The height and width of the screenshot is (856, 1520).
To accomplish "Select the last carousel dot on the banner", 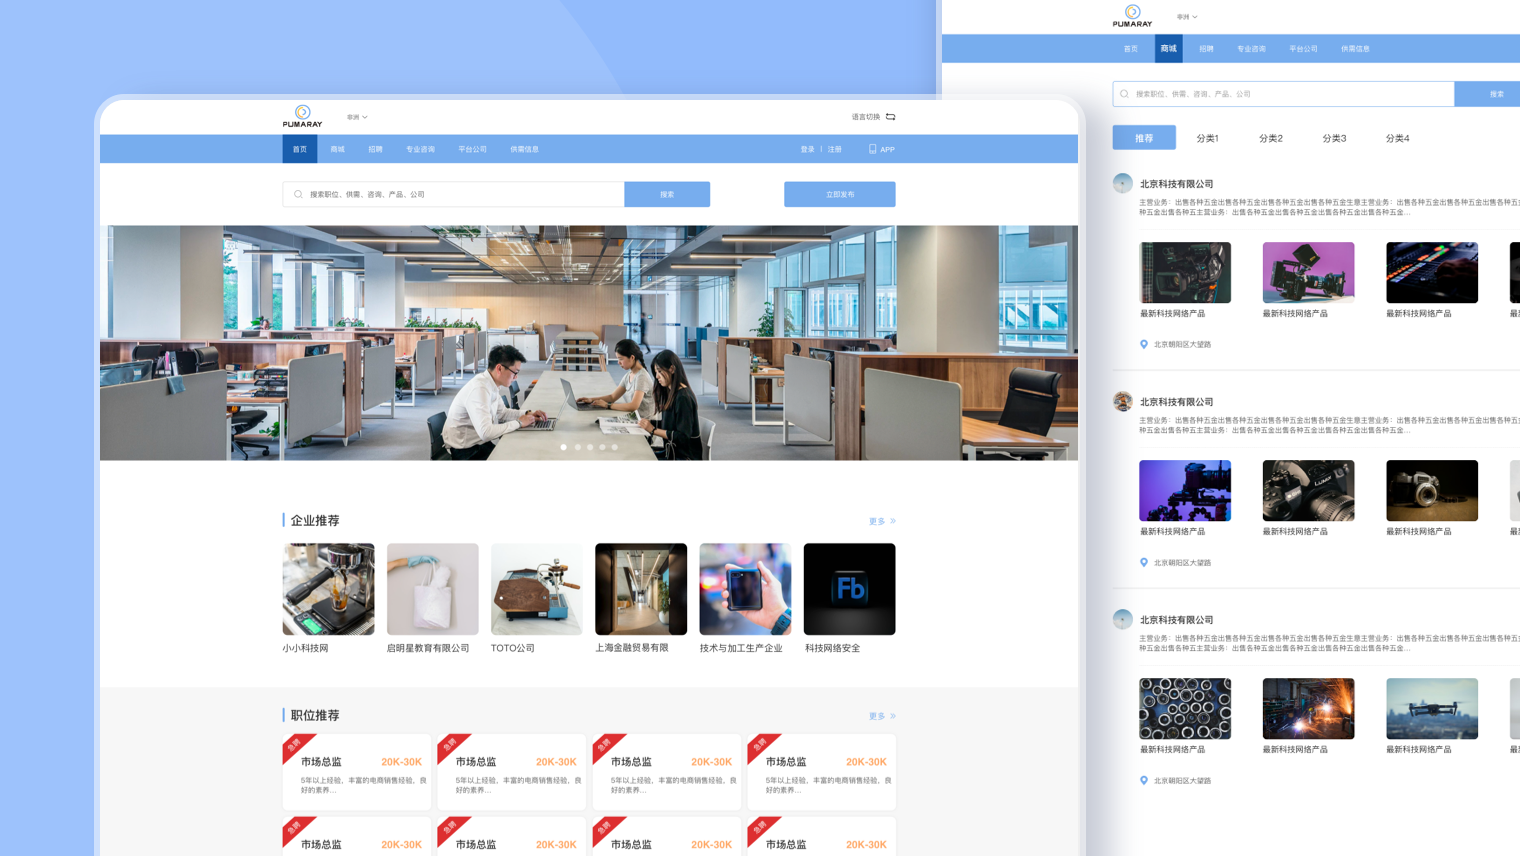I will [614, 447].
